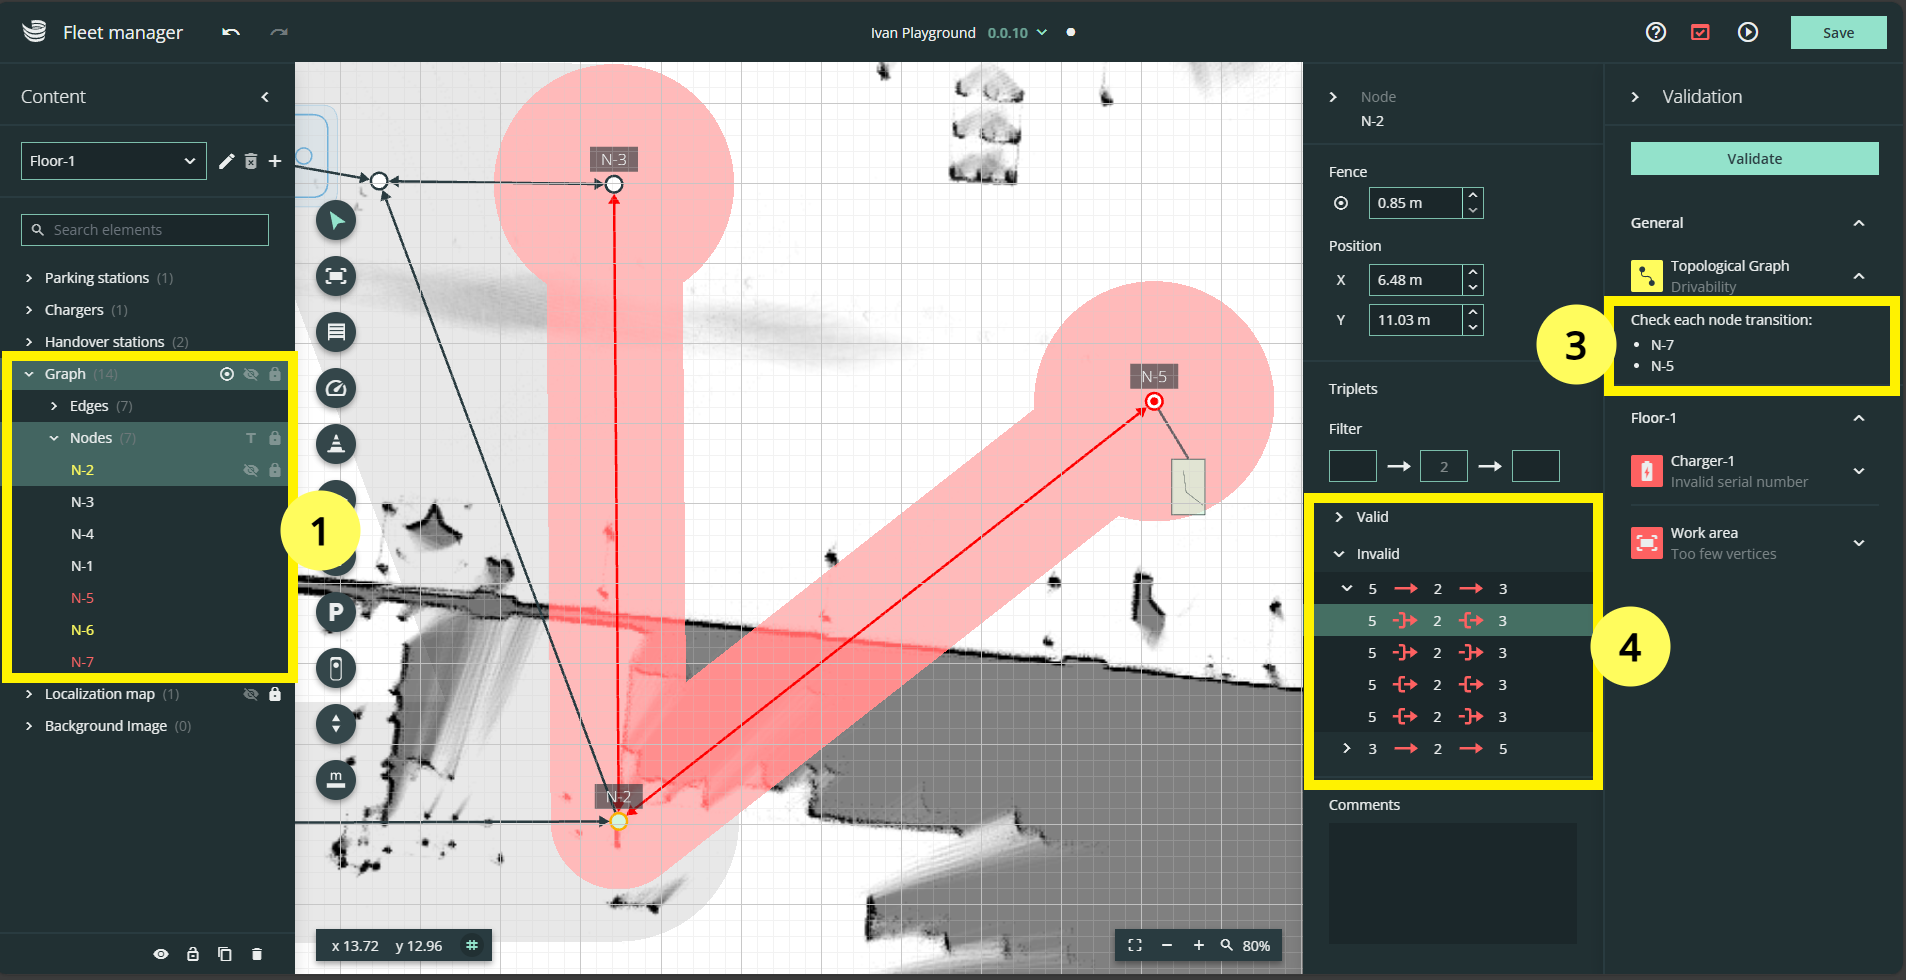Expand the Background Image section
Viewport: 1906px width, 980px height.
(28, 725)
